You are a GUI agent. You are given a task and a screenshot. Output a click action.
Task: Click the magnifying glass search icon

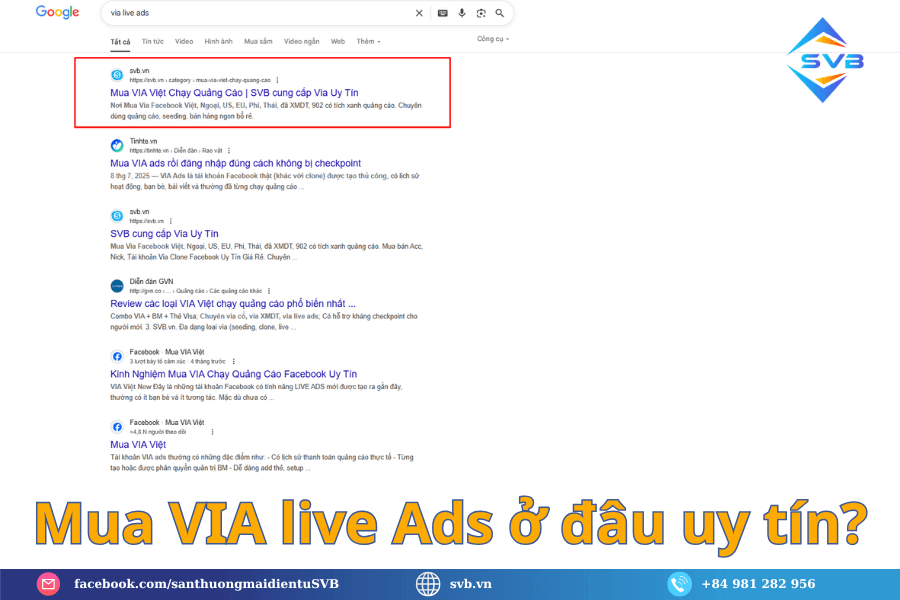[x=499, y=13]
